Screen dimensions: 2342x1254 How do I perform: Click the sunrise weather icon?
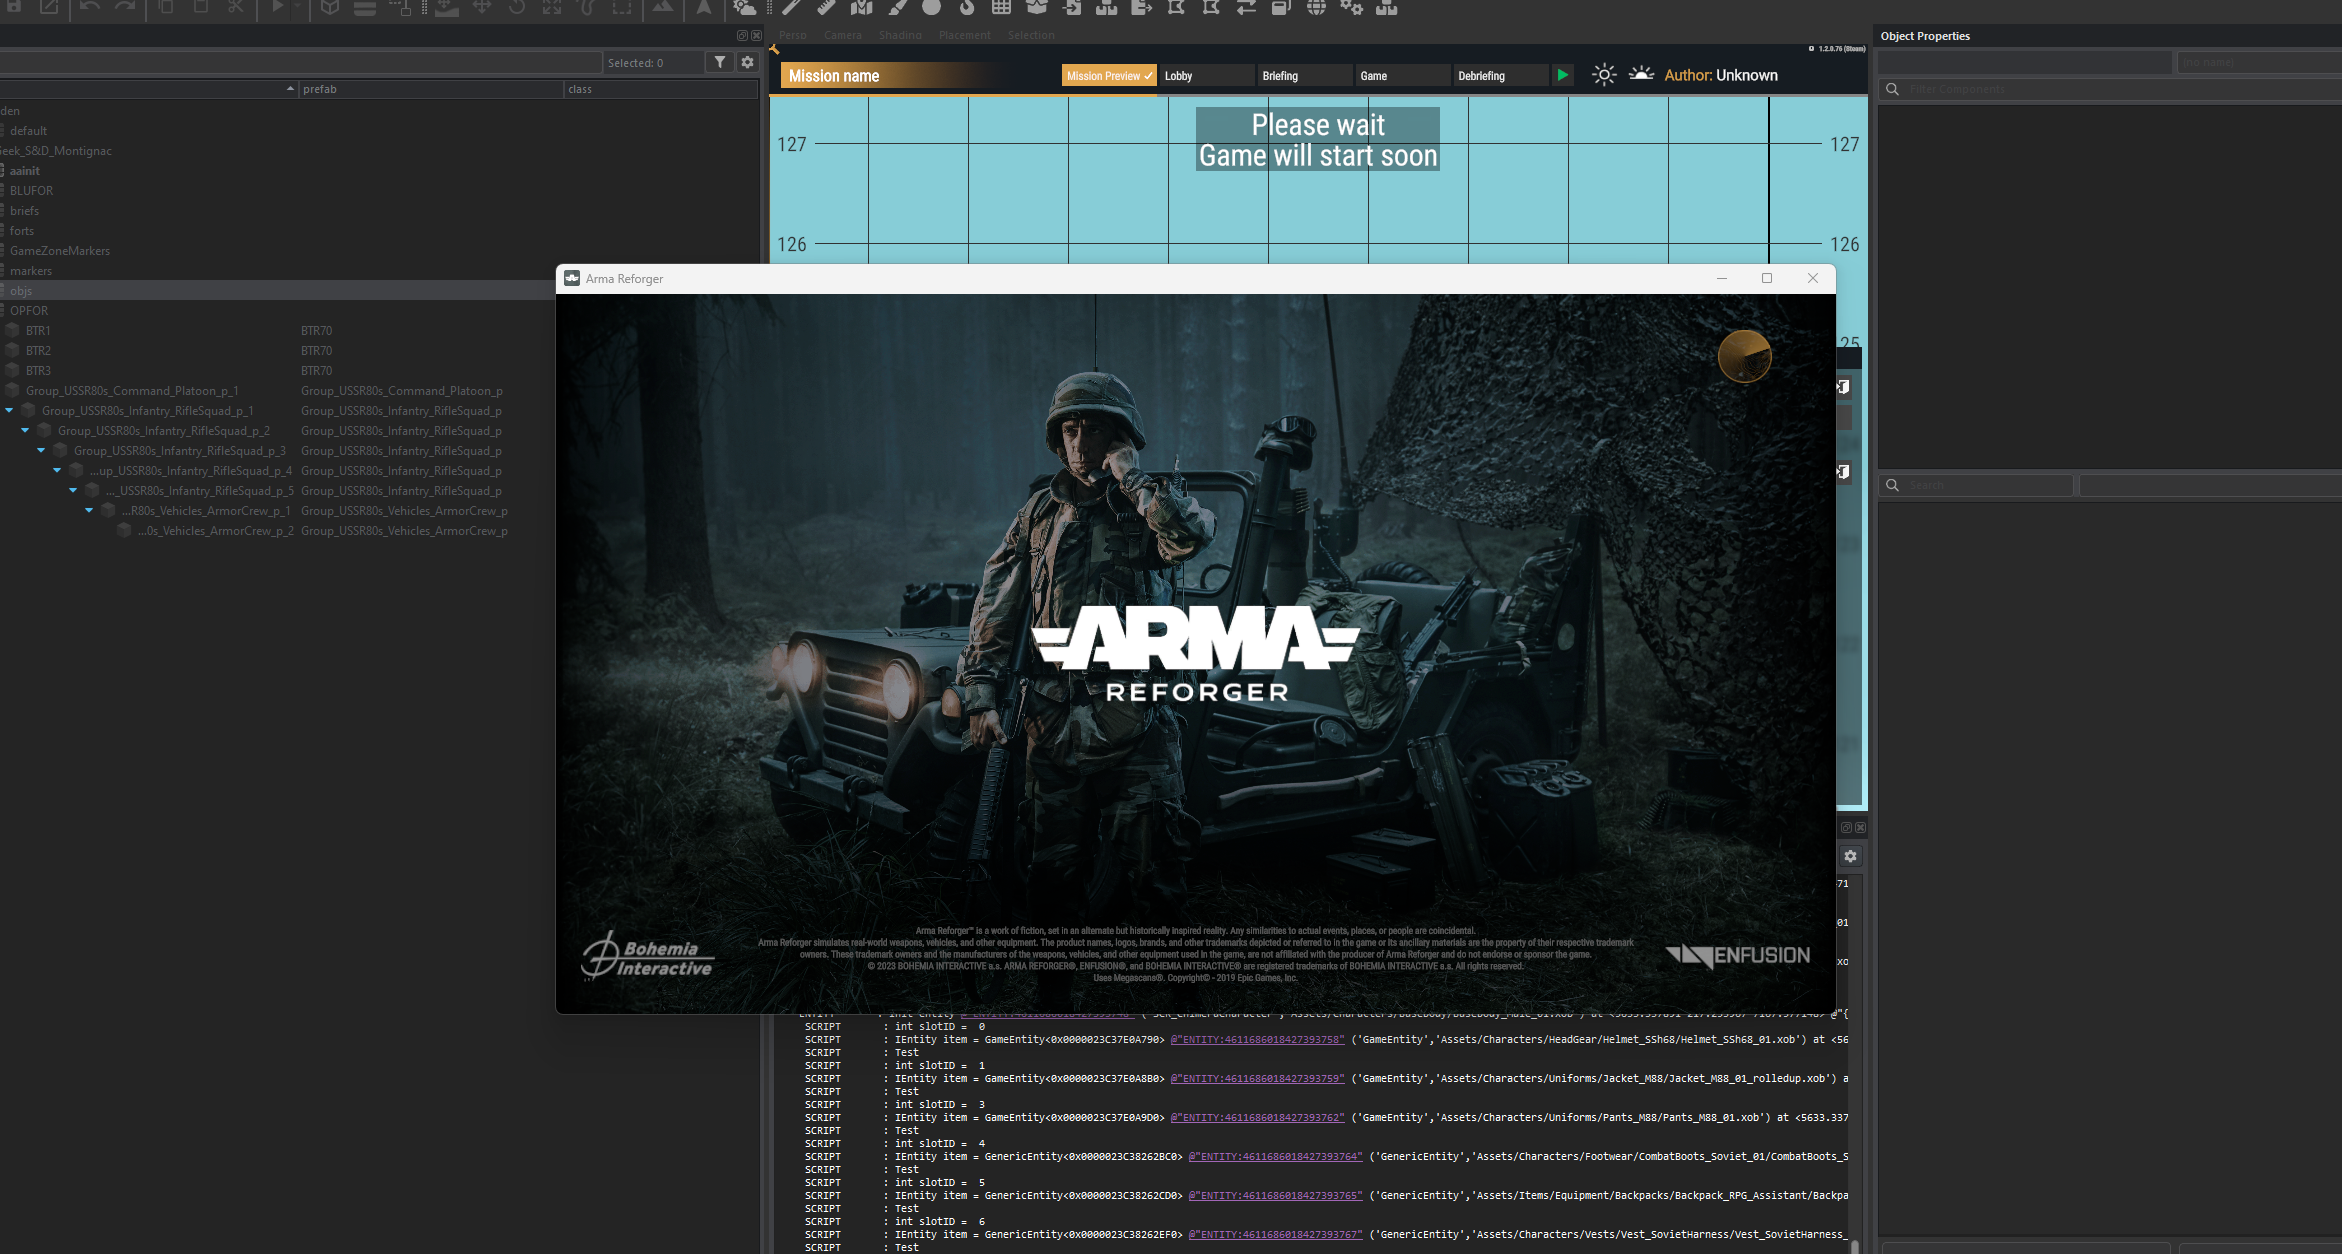click(x=1641, y=74)
